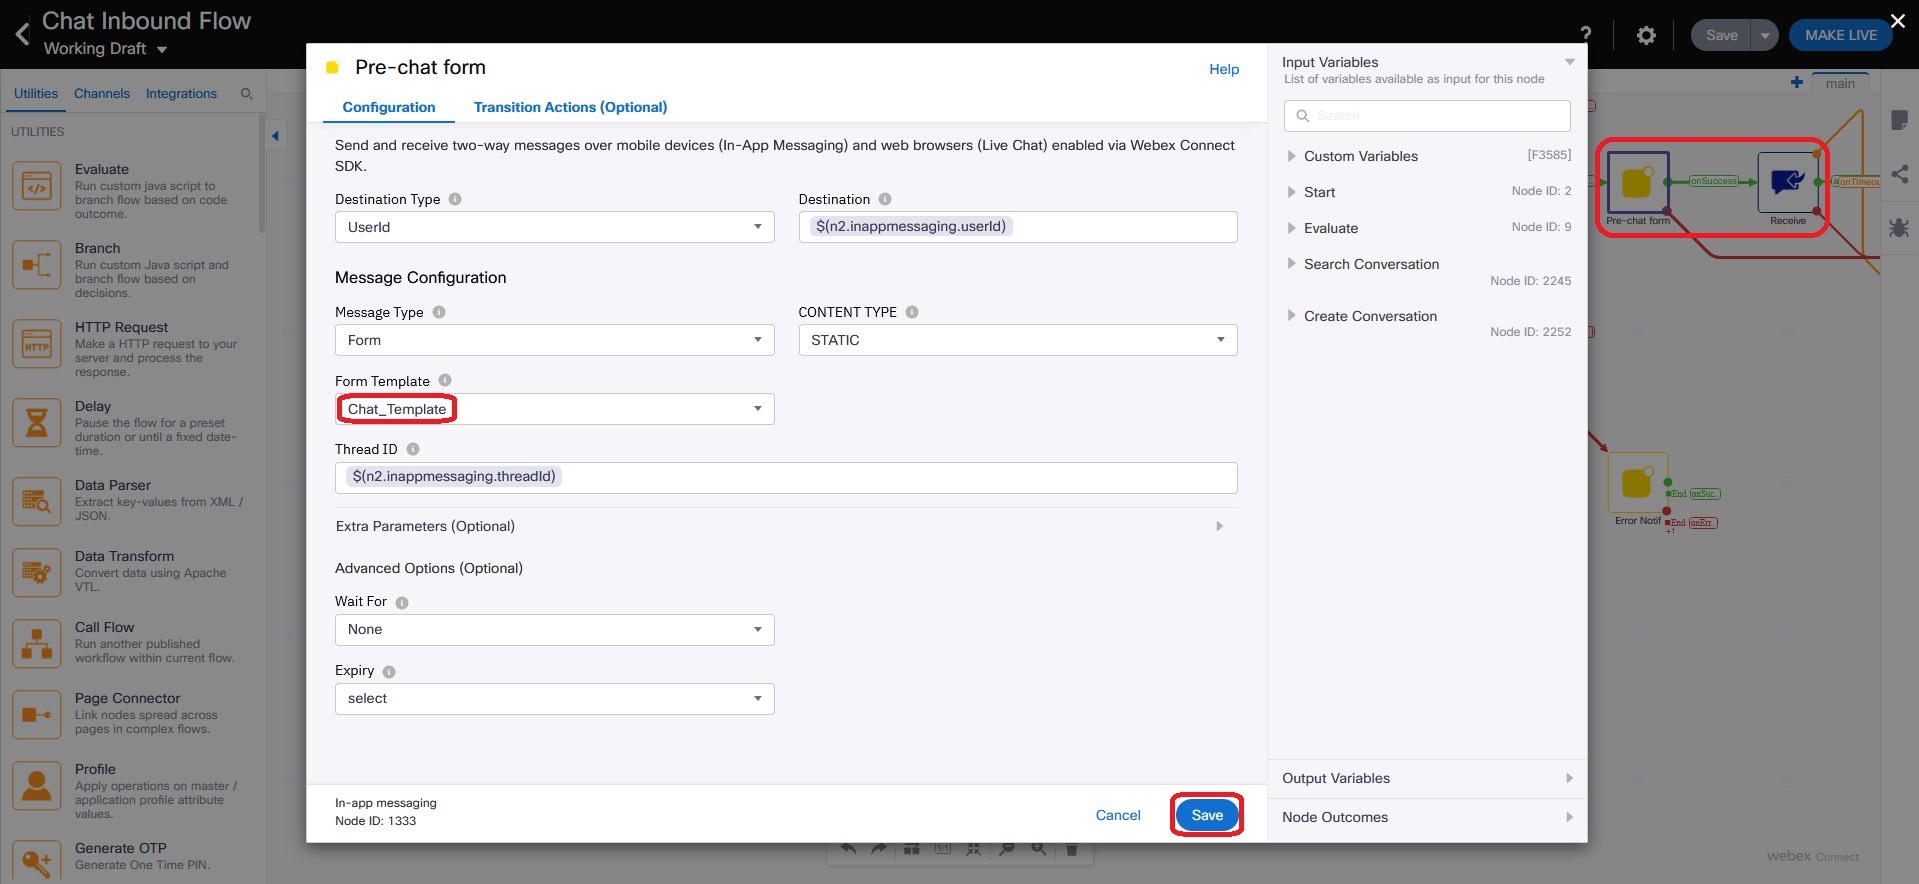
Task: Add a new canvas tab with plus icon
Action: pos(1797,83)
